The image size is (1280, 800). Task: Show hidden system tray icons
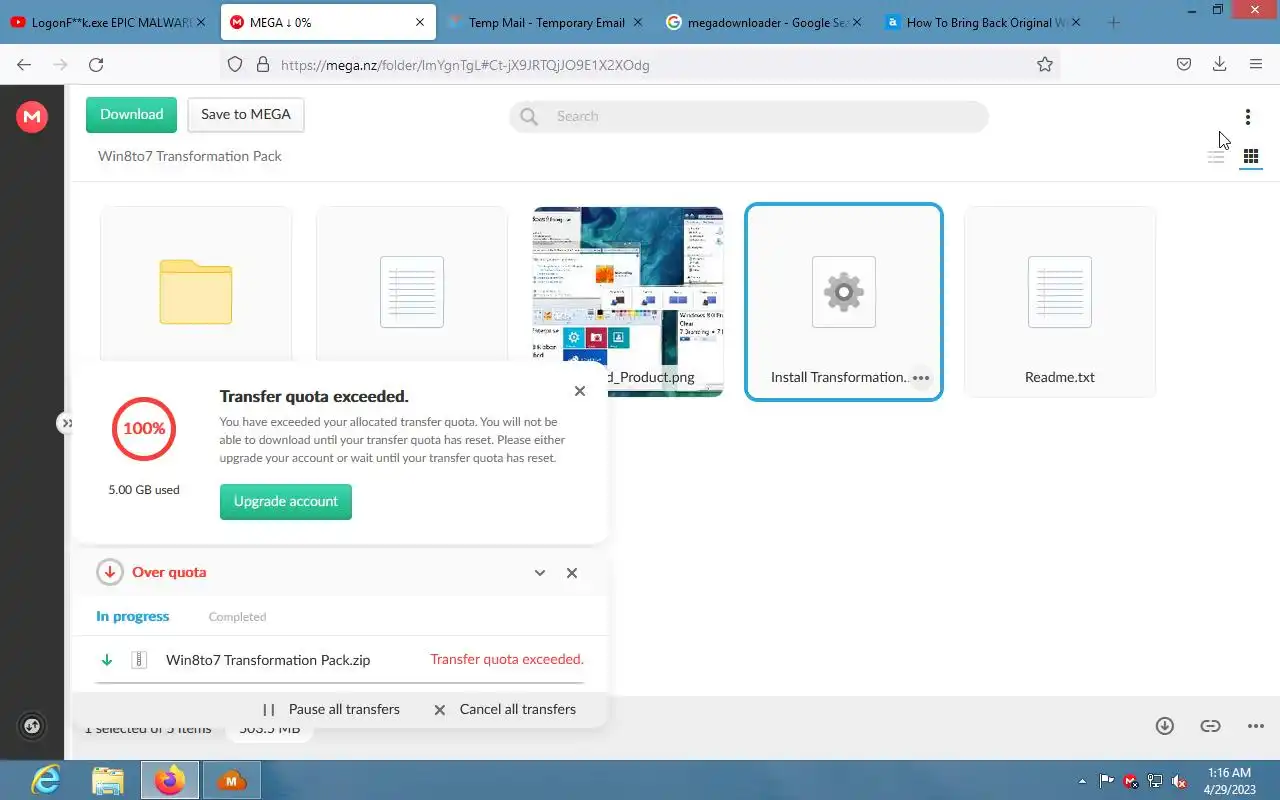[x=1082, y=781]
